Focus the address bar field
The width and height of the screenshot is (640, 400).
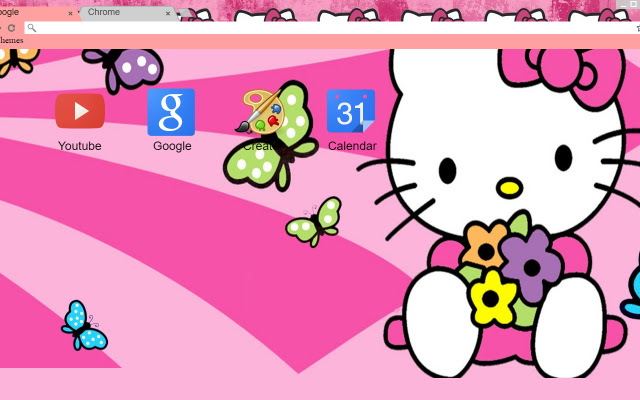click(331, 28)
